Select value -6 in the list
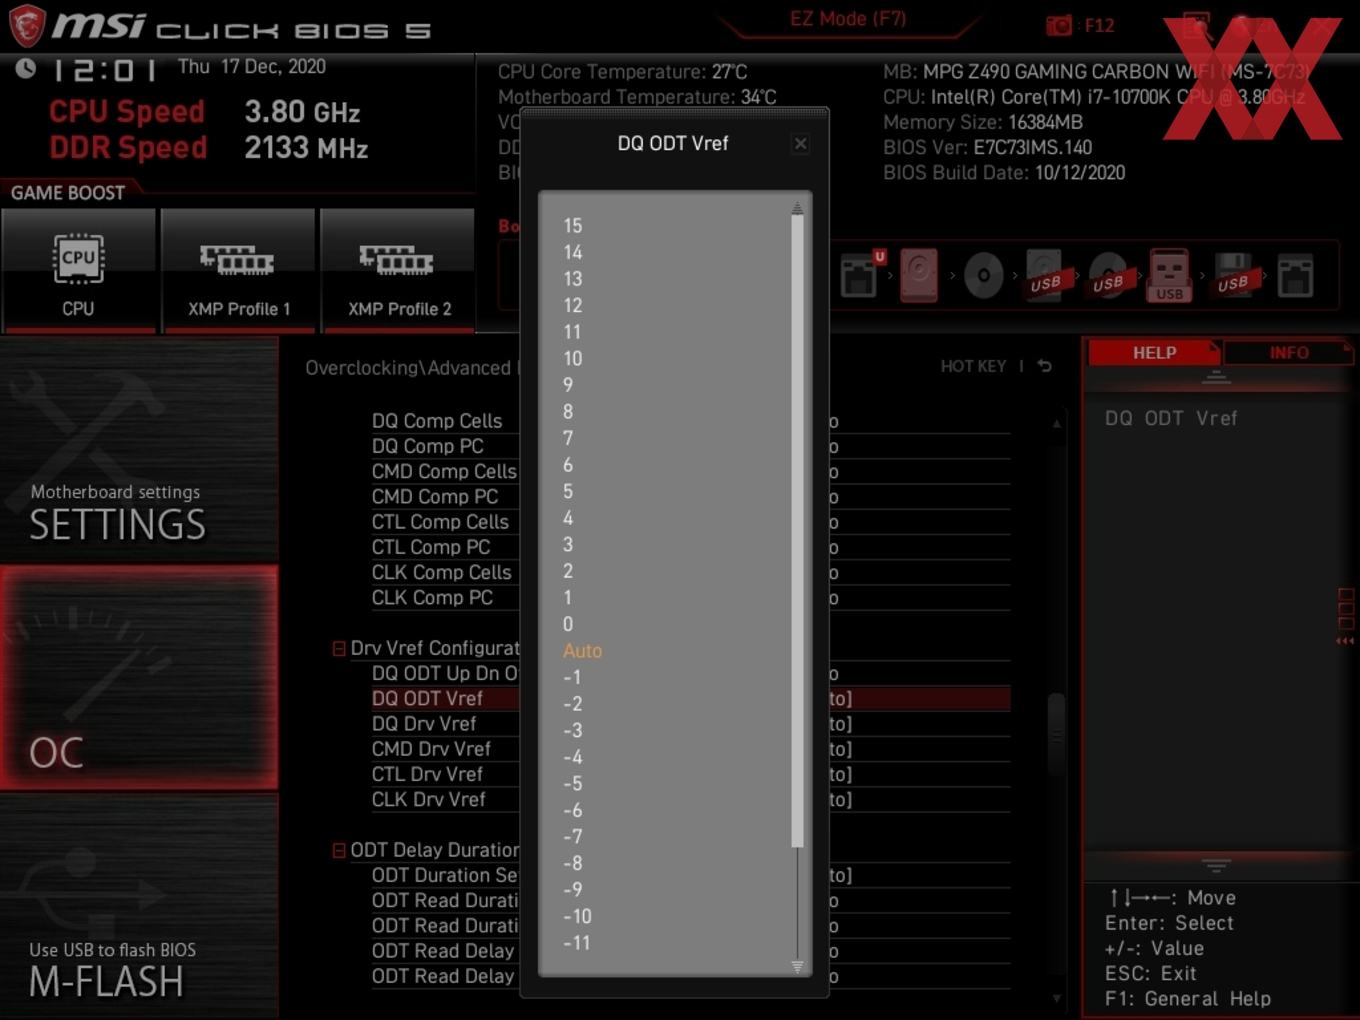 (572, 810)
